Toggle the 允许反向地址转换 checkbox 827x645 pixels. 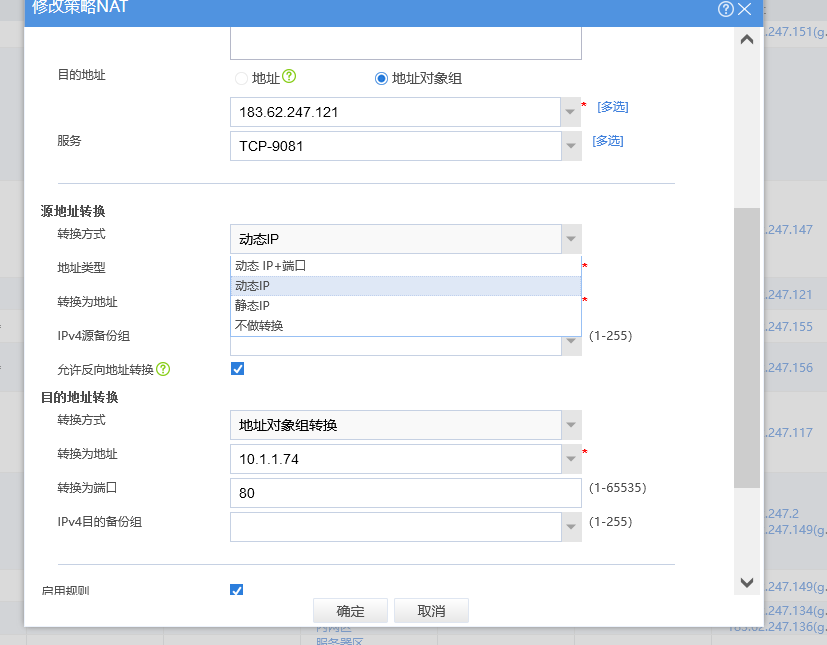pyautogui.click(x=237, y=368)
